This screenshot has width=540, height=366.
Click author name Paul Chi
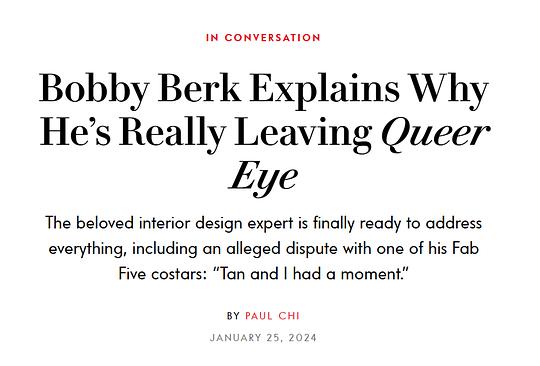click(x=272, y=316)
